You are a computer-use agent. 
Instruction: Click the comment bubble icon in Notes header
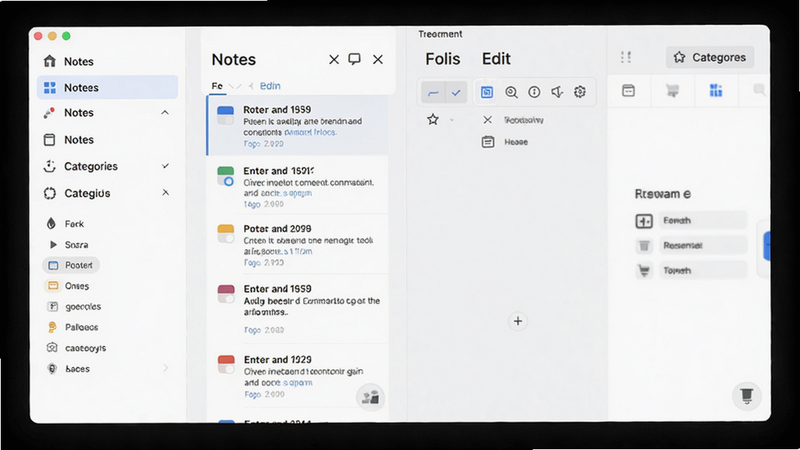click(x=354, y=59)
